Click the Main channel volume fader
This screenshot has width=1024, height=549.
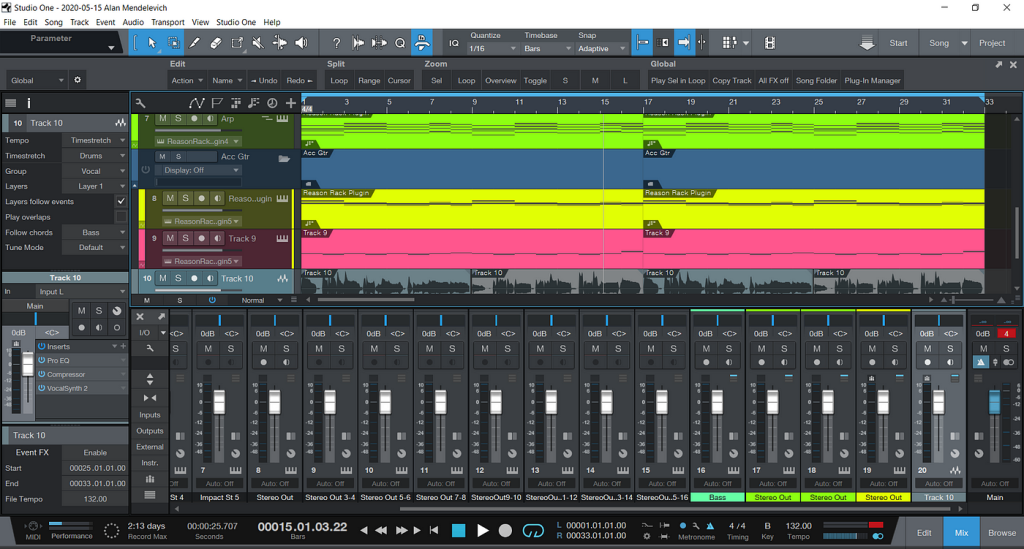pyautogui.click(x=994, y=402)
